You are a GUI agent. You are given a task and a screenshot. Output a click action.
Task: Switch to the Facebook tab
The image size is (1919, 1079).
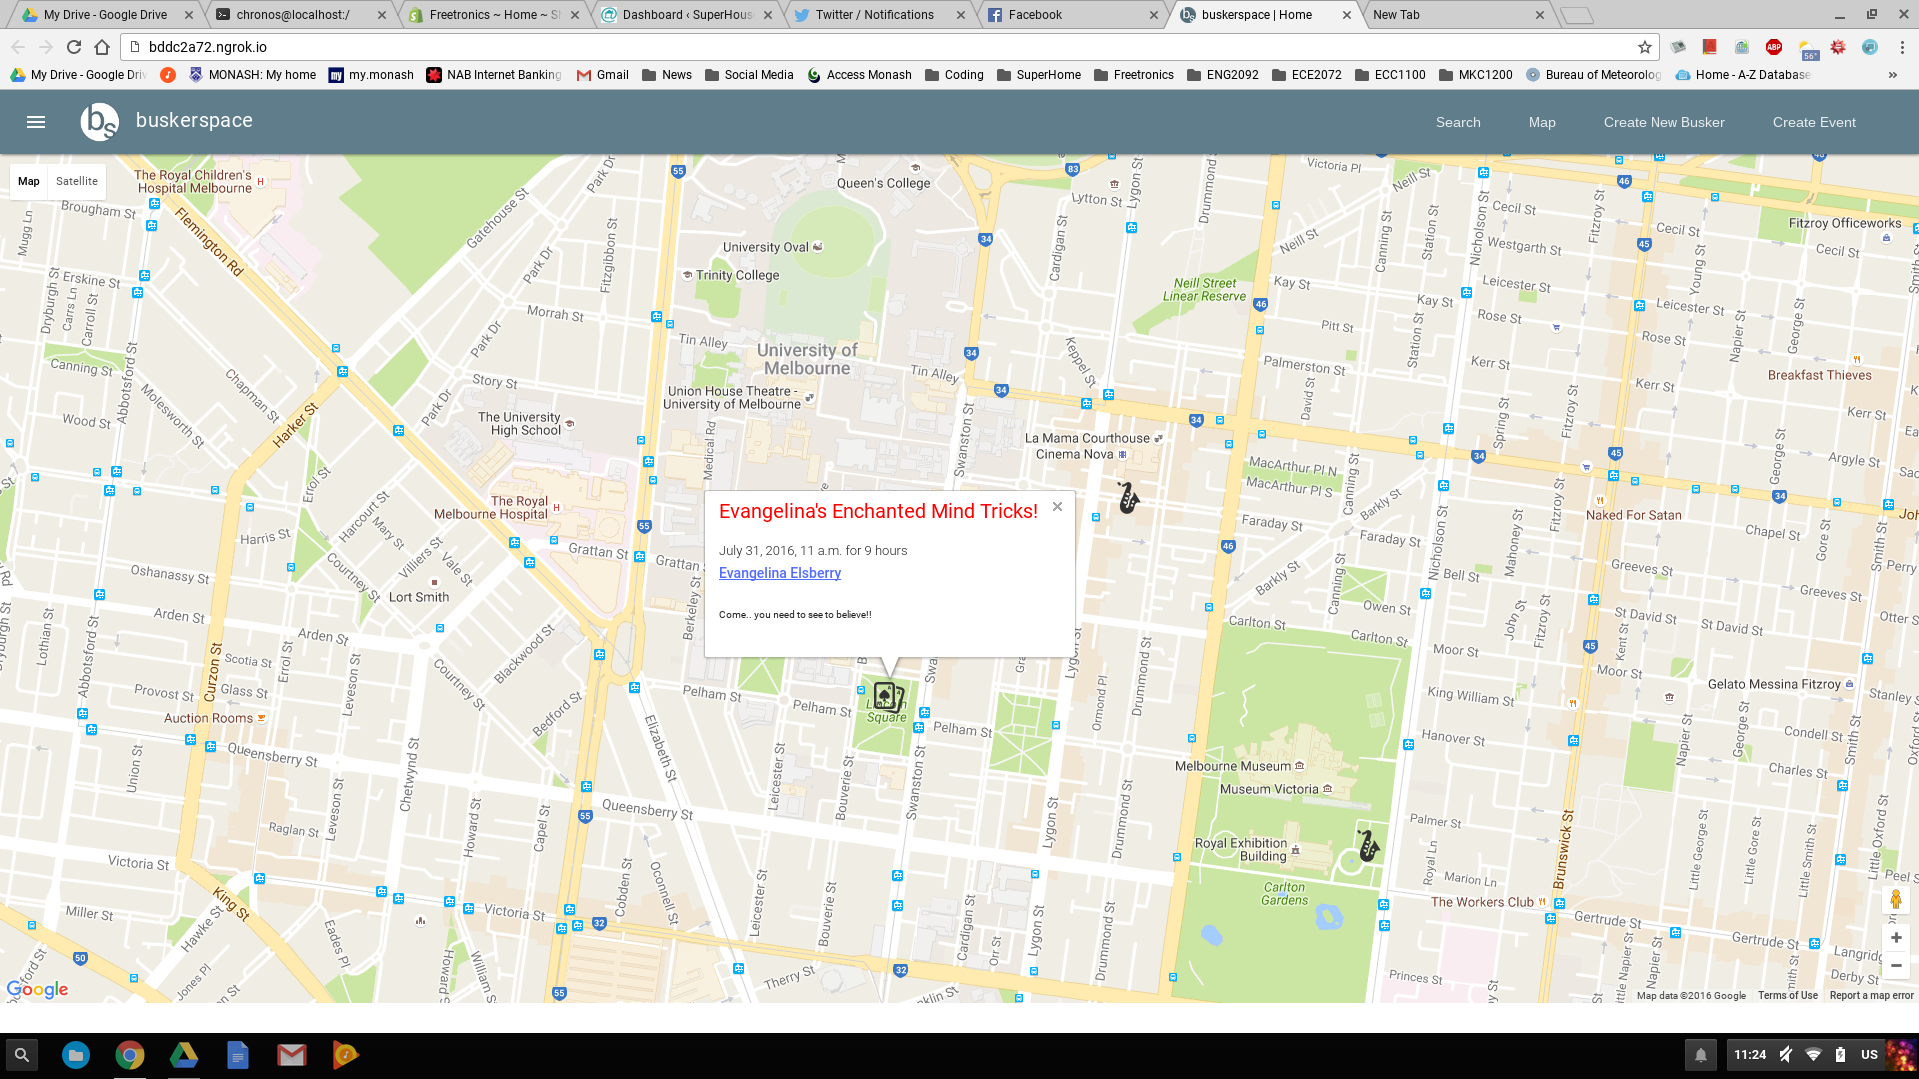point(1071,15)
